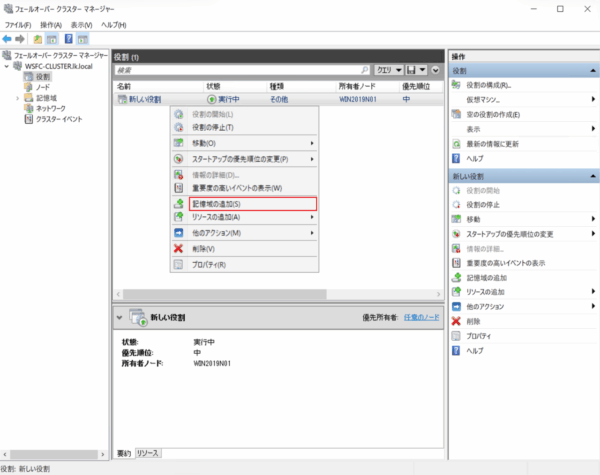The height and width of the screenshot is (475, 600).
Task: Click 記憶域の追加 in actions pane
Action: [x=486, y=277]
